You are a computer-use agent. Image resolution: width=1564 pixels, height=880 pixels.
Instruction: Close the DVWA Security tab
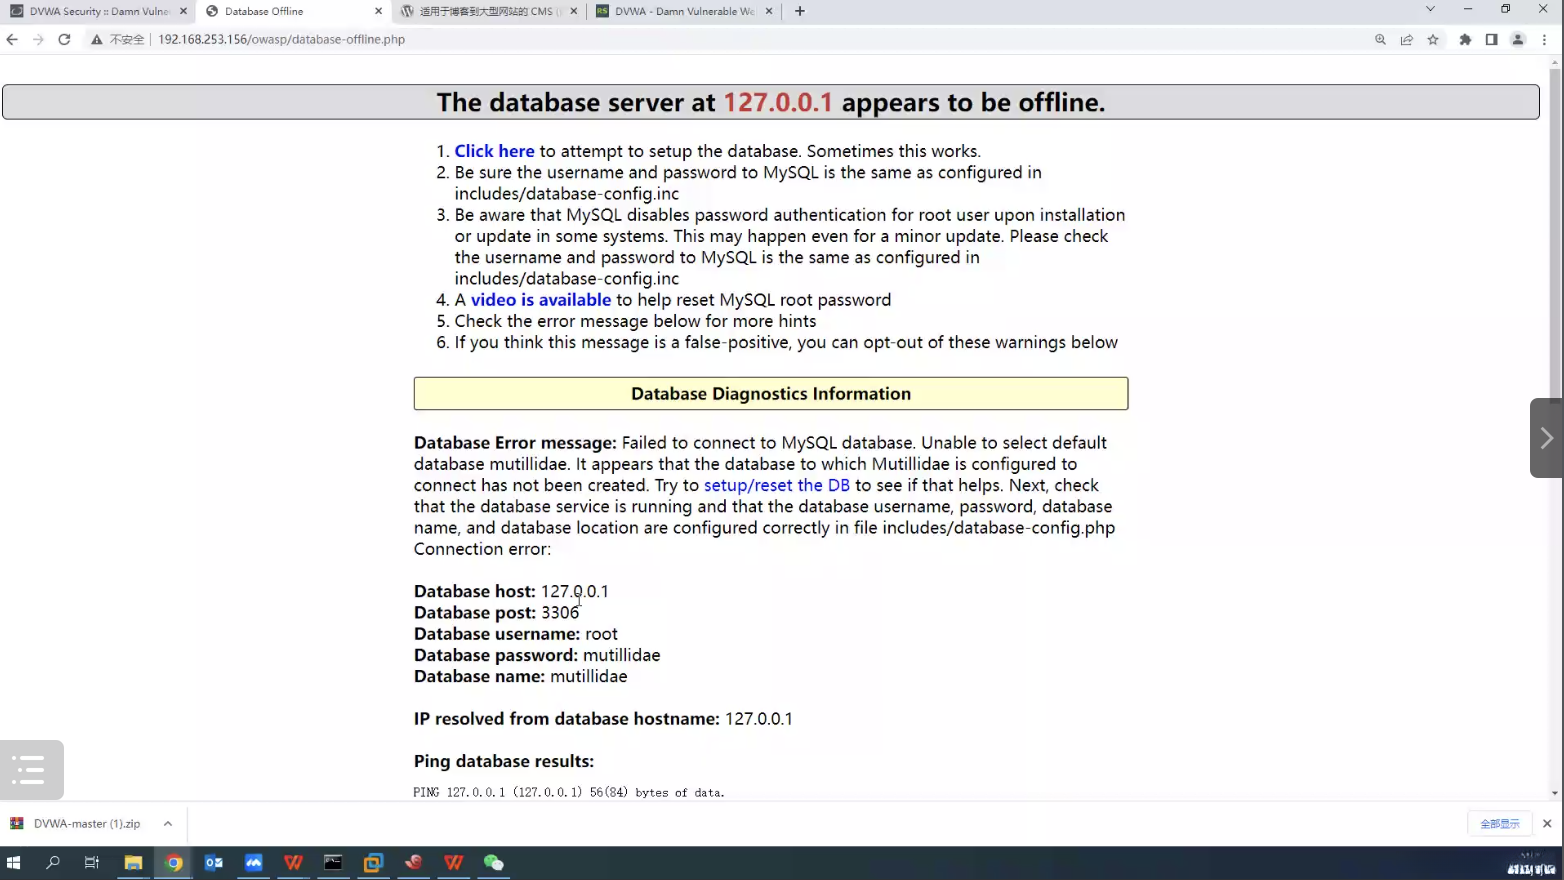[183, 11]
